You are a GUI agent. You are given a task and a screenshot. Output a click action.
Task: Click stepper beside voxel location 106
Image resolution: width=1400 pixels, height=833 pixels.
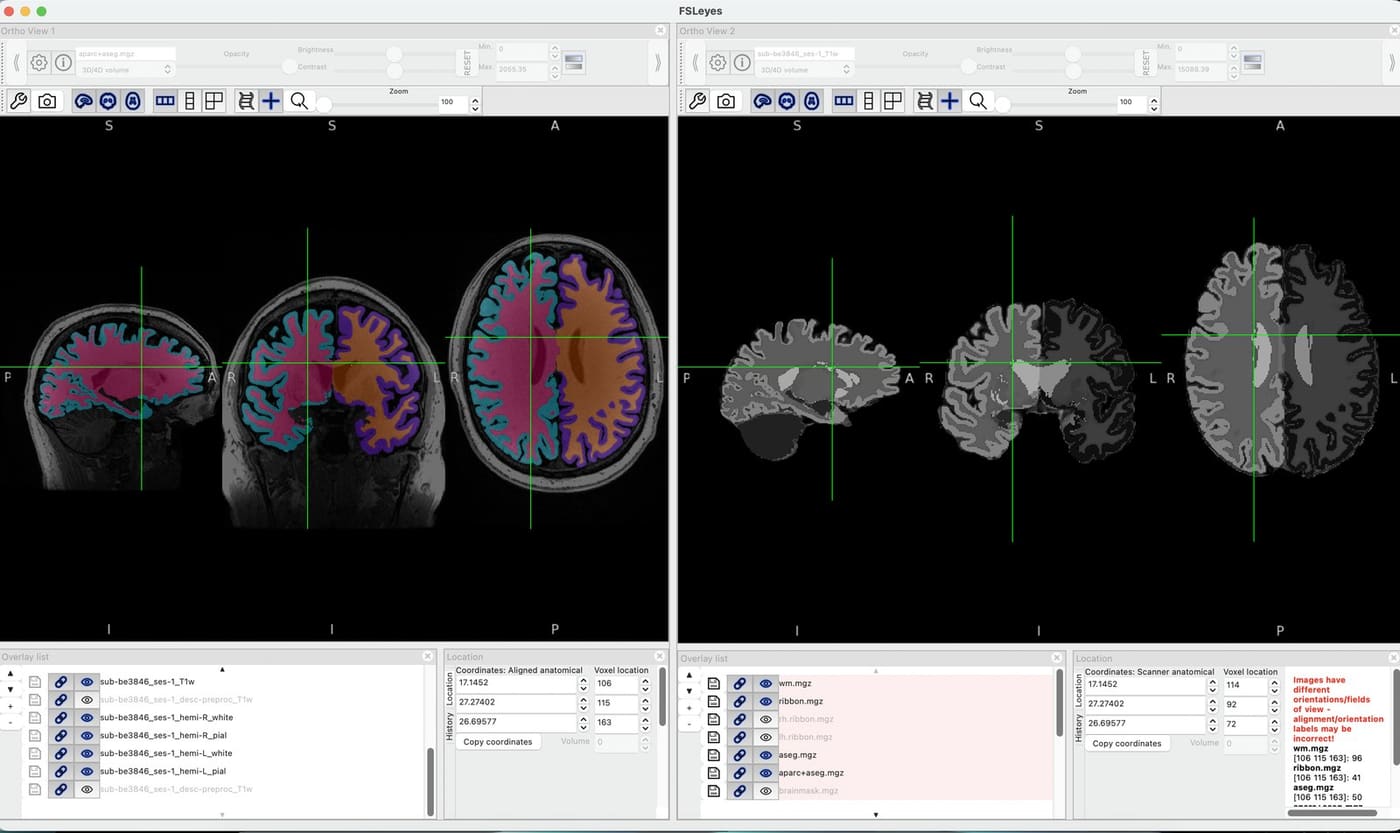point(645,685)
